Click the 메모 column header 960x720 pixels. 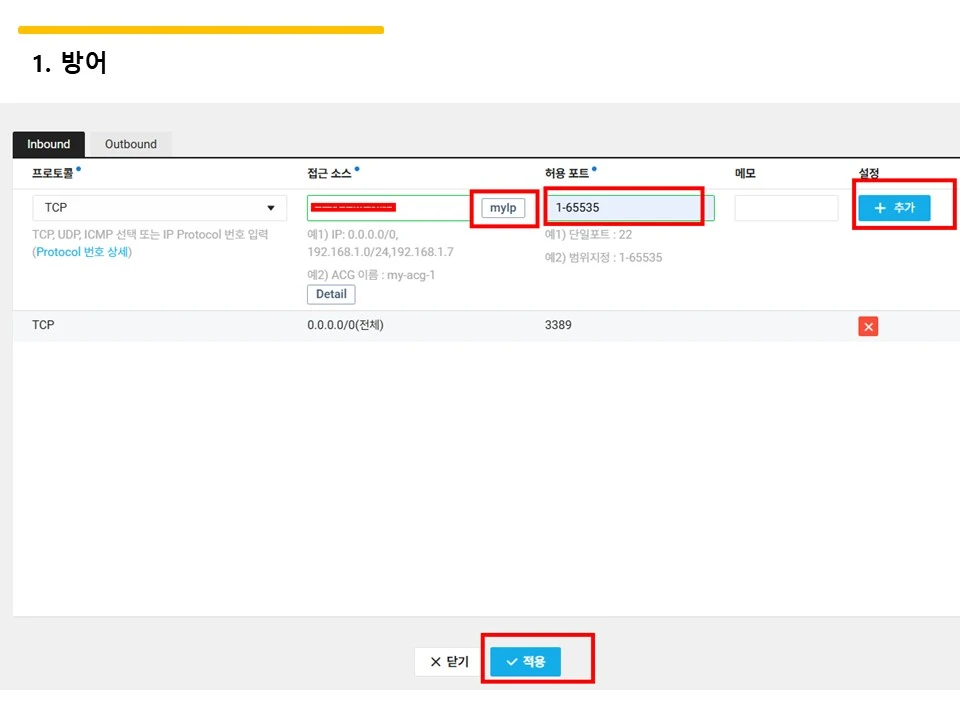click(745, 173)
